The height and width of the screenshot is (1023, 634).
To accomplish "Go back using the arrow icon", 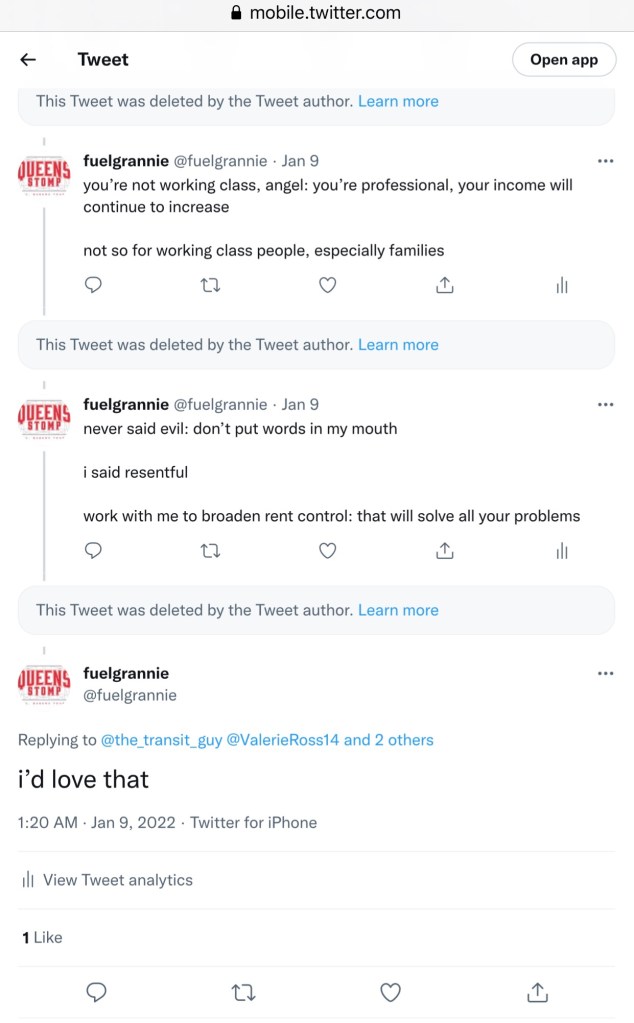I will point(28,60).
